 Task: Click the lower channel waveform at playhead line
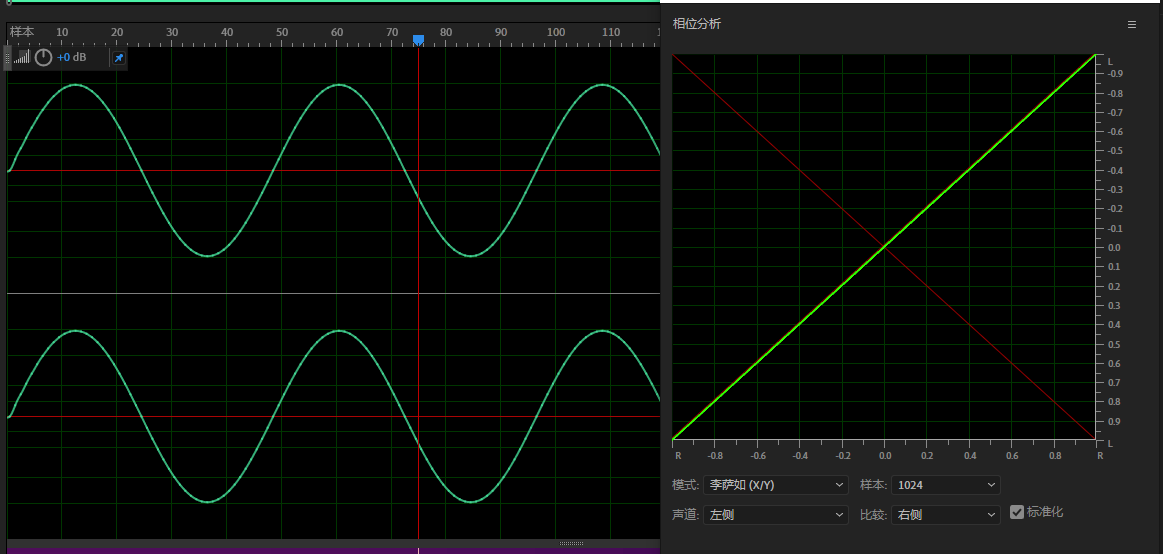point(418,443)
